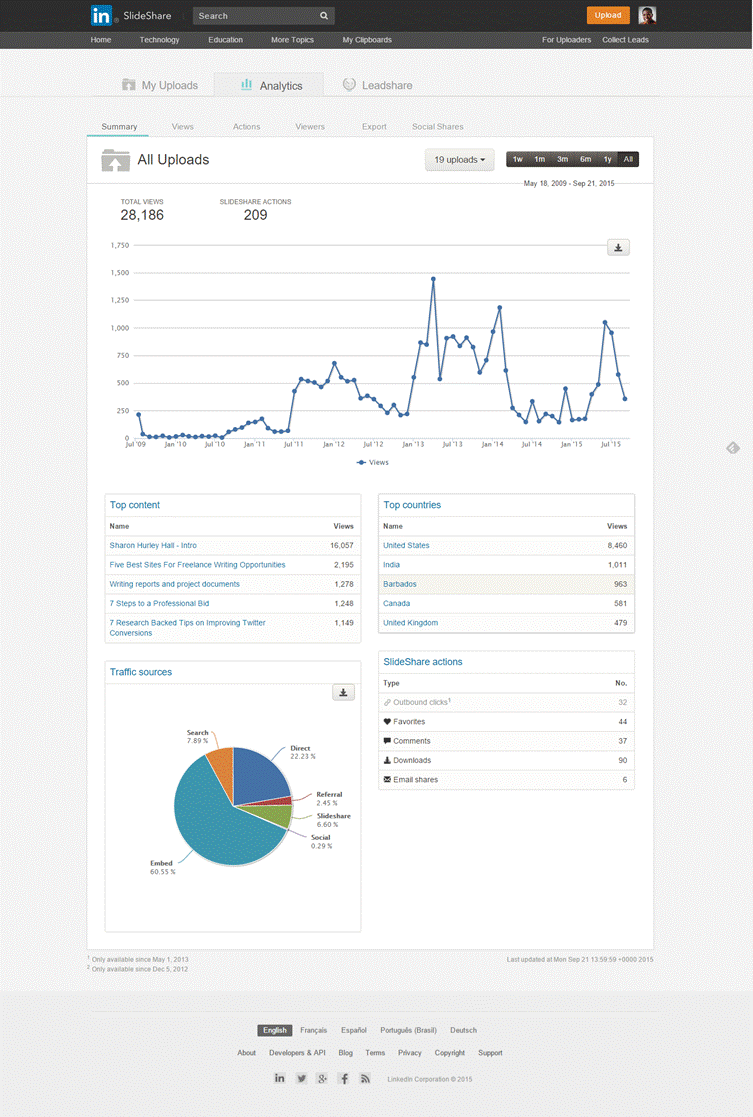Open the Social Shares tab
This screenshot has height=1117, width=753.
point(437,127)
